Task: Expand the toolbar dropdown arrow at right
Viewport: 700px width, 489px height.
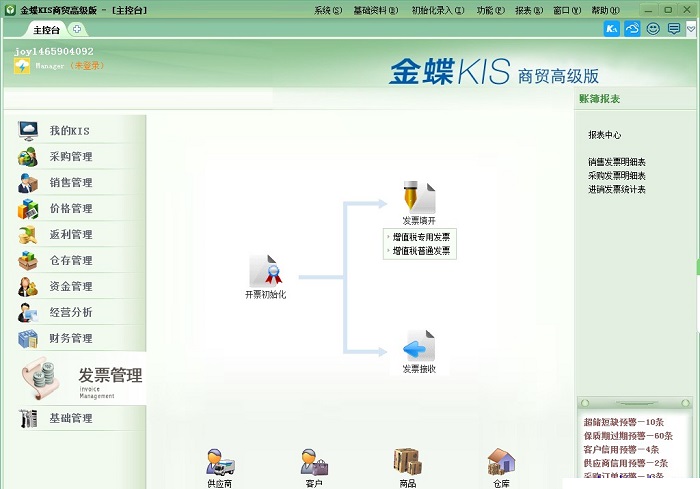Action: click(691, 29)
